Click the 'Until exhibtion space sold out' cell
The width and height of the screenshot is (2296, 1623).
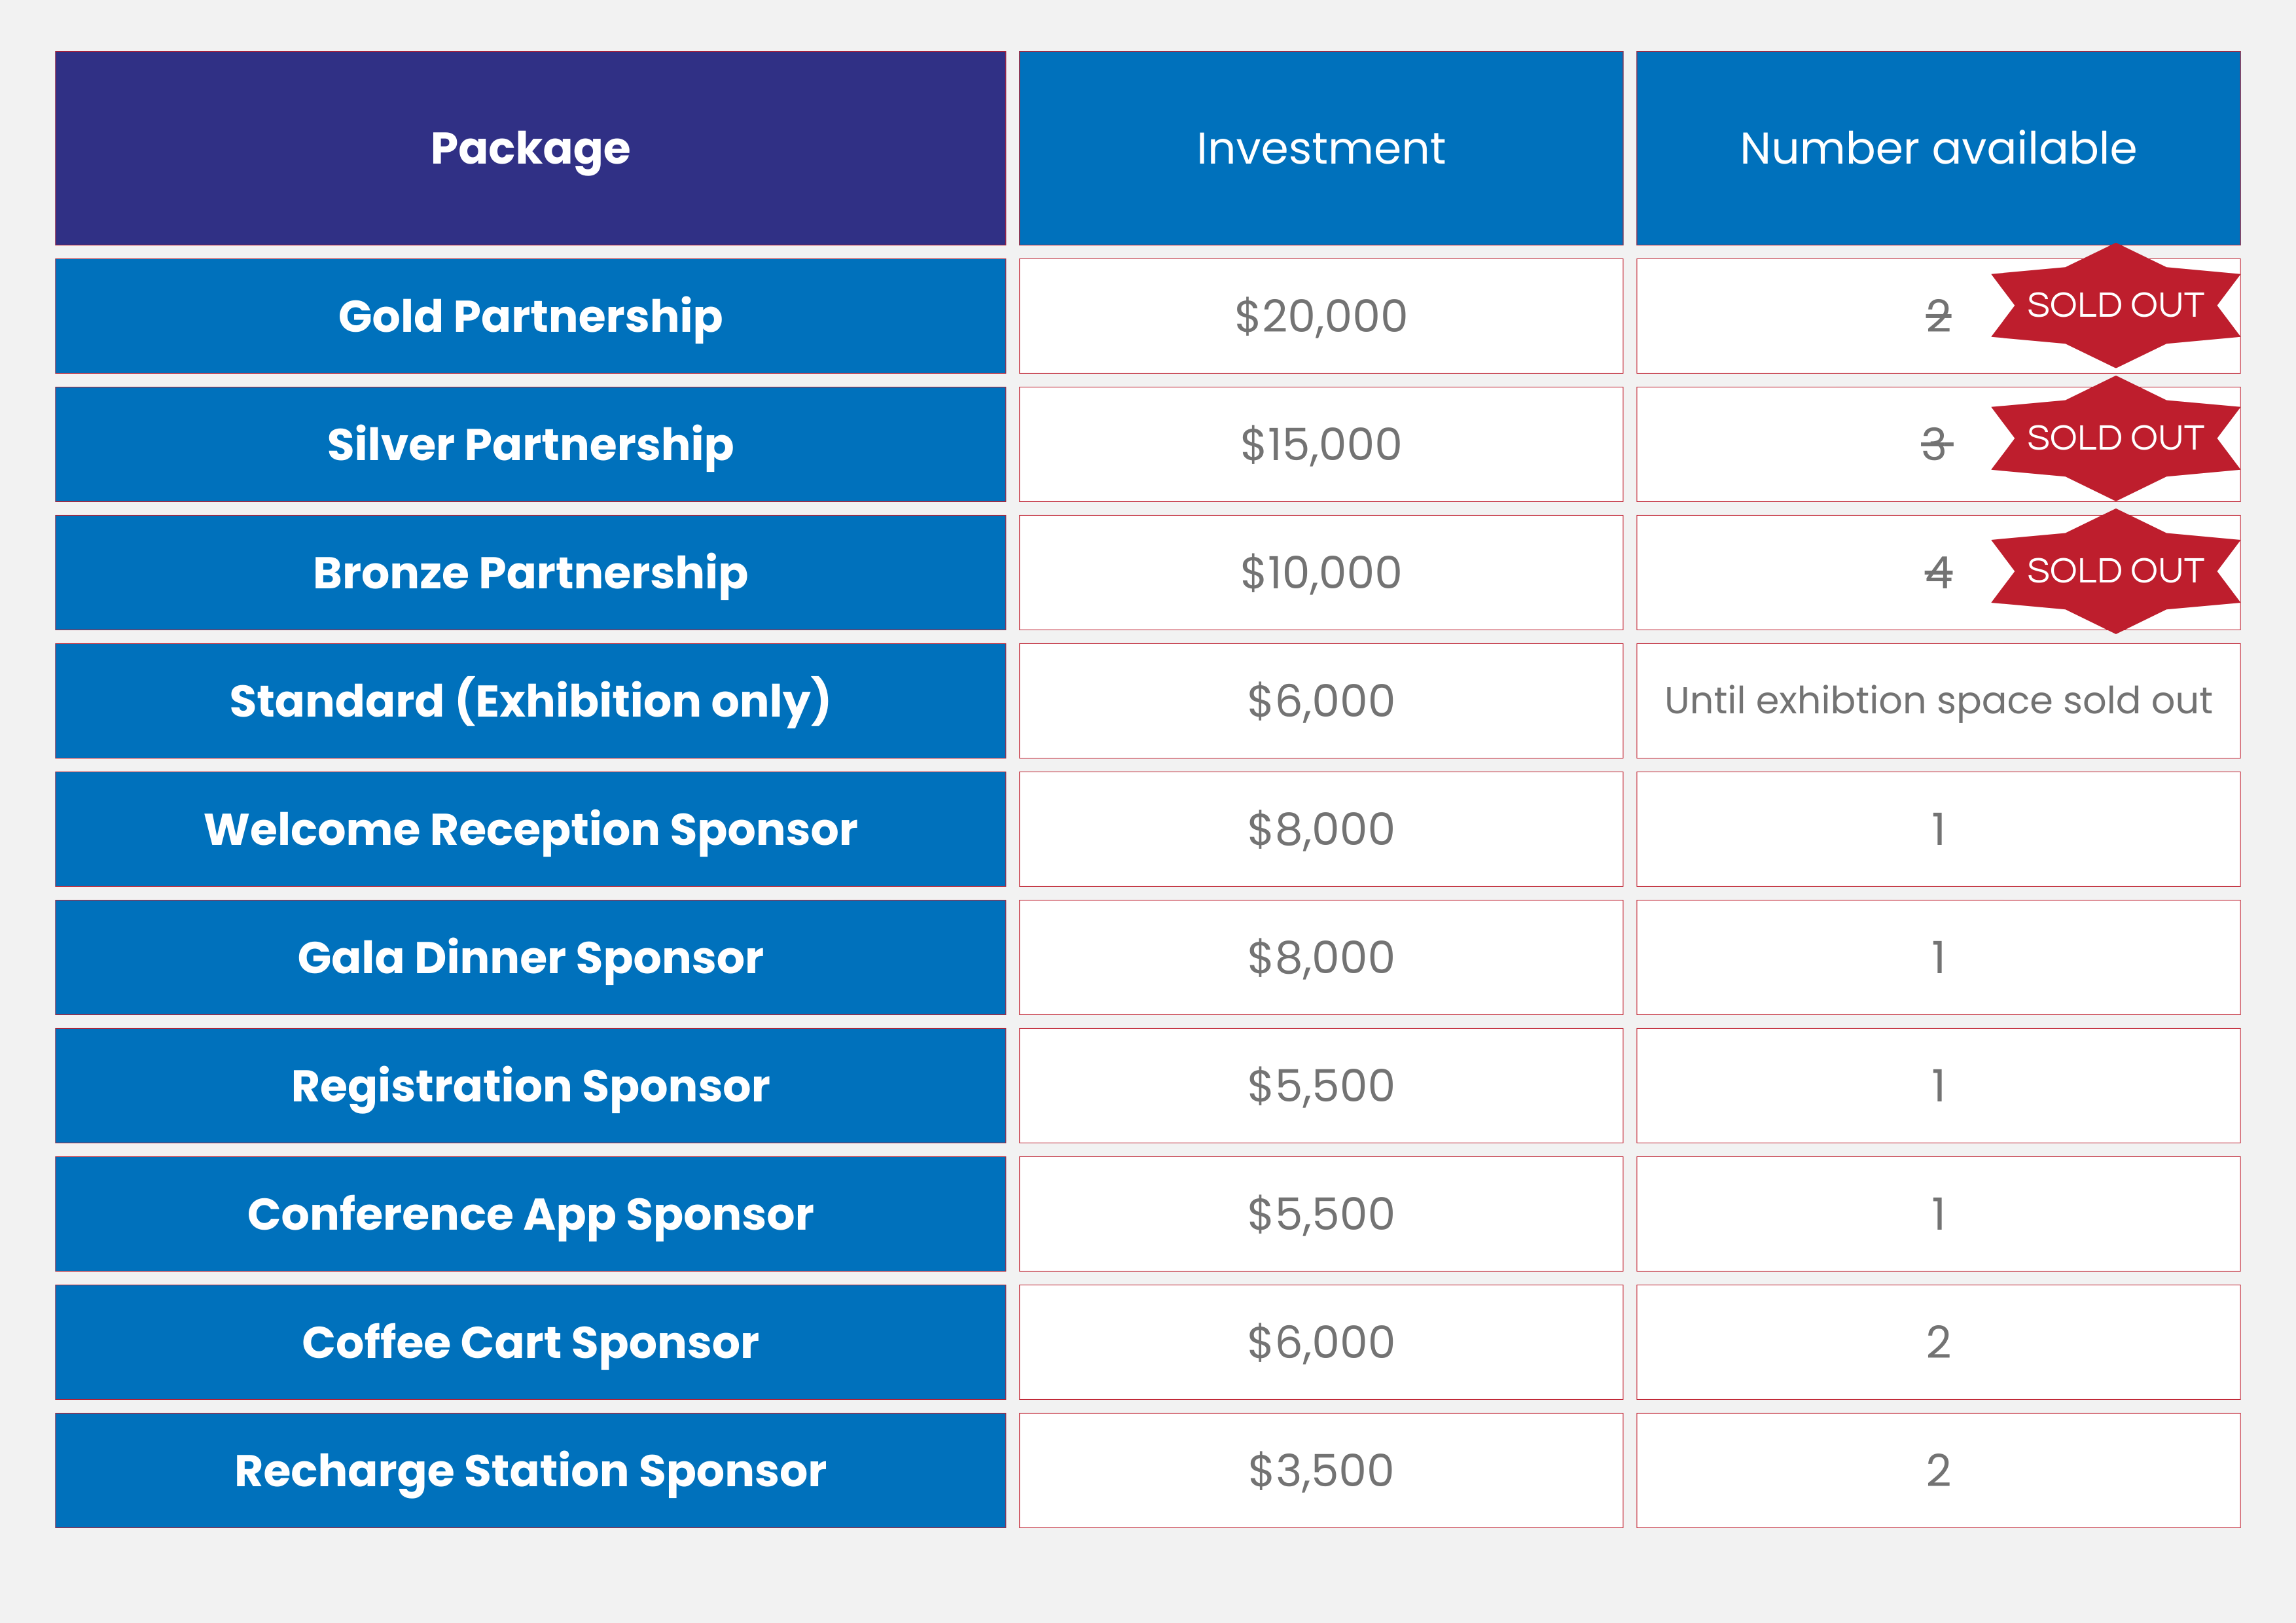[x=1937, y=701]
